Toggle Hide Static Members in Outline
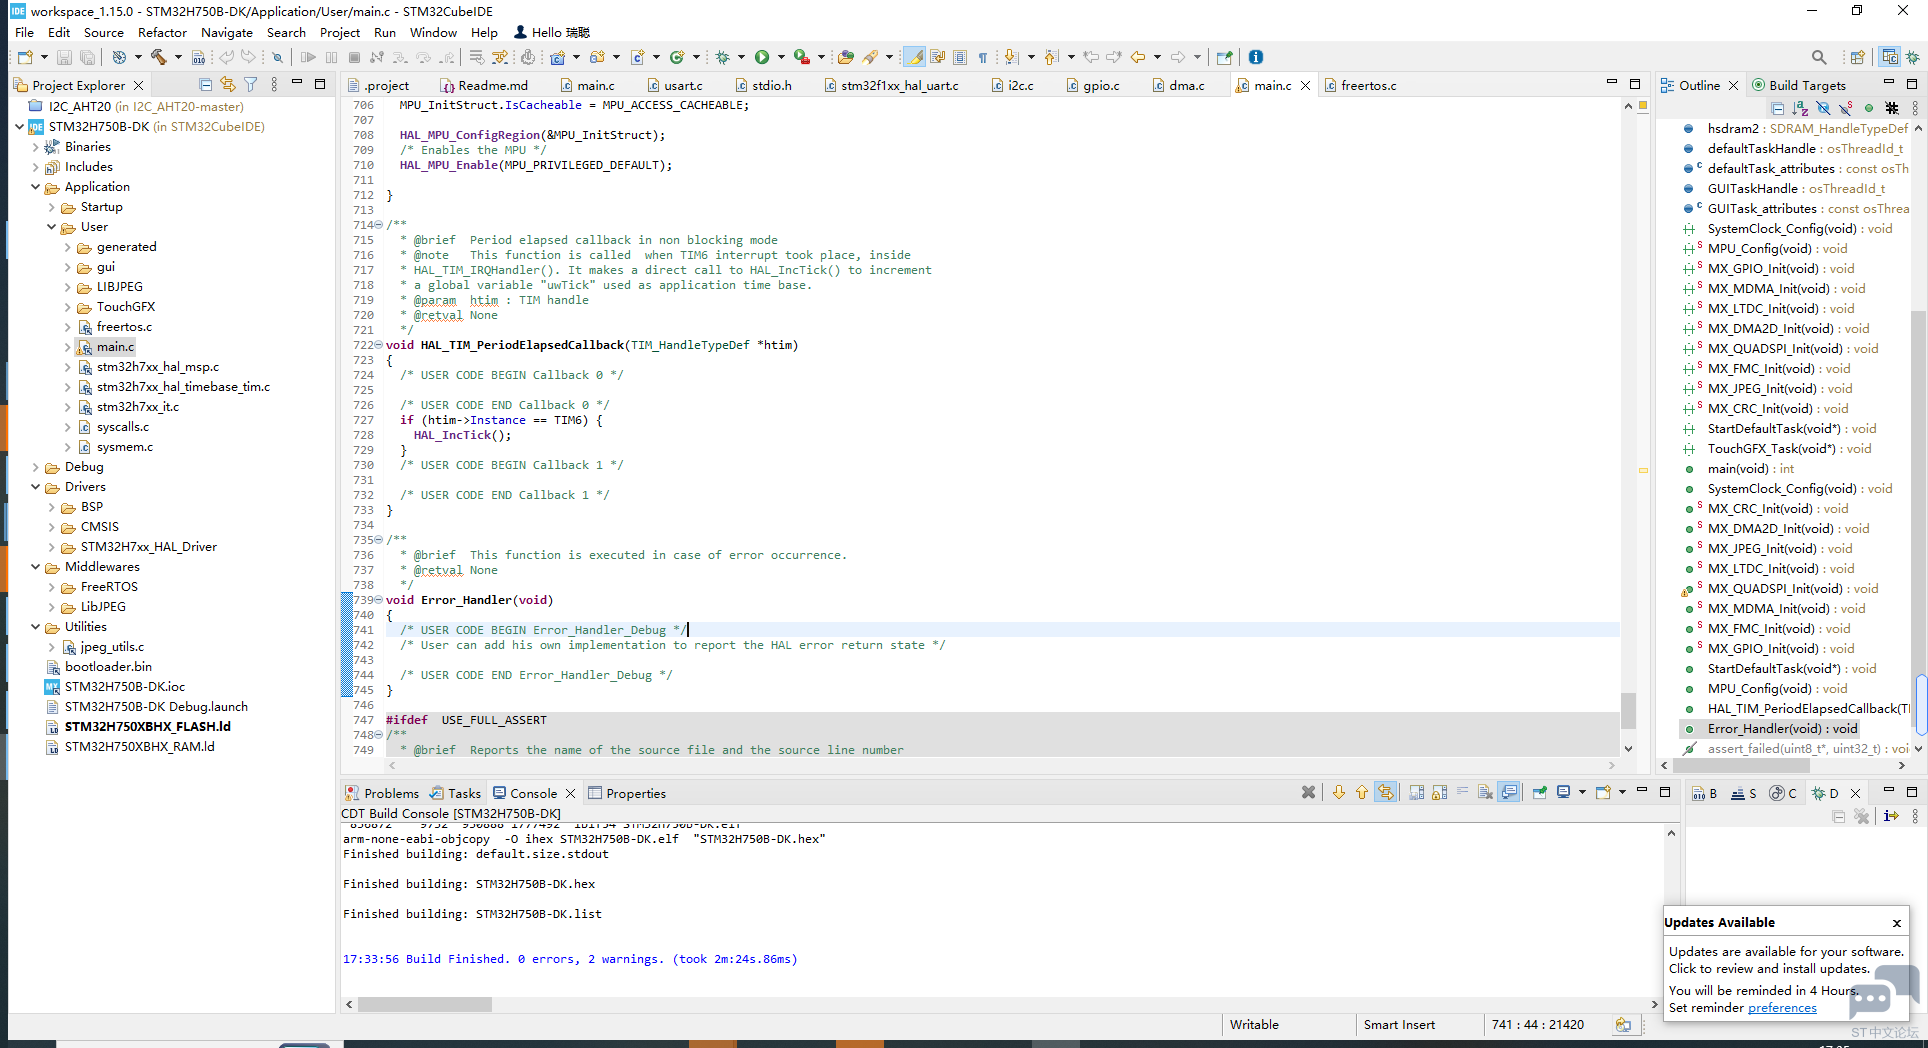 (1845, 108)
